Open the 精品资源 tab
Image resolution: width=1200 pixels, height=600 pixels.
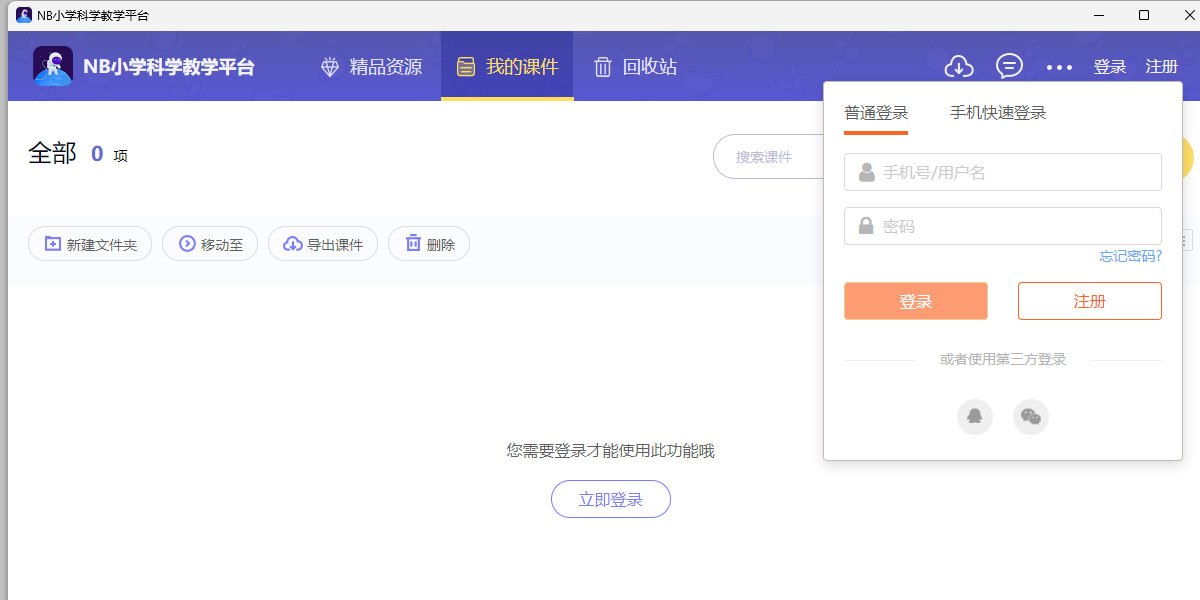tap(371, 67)
